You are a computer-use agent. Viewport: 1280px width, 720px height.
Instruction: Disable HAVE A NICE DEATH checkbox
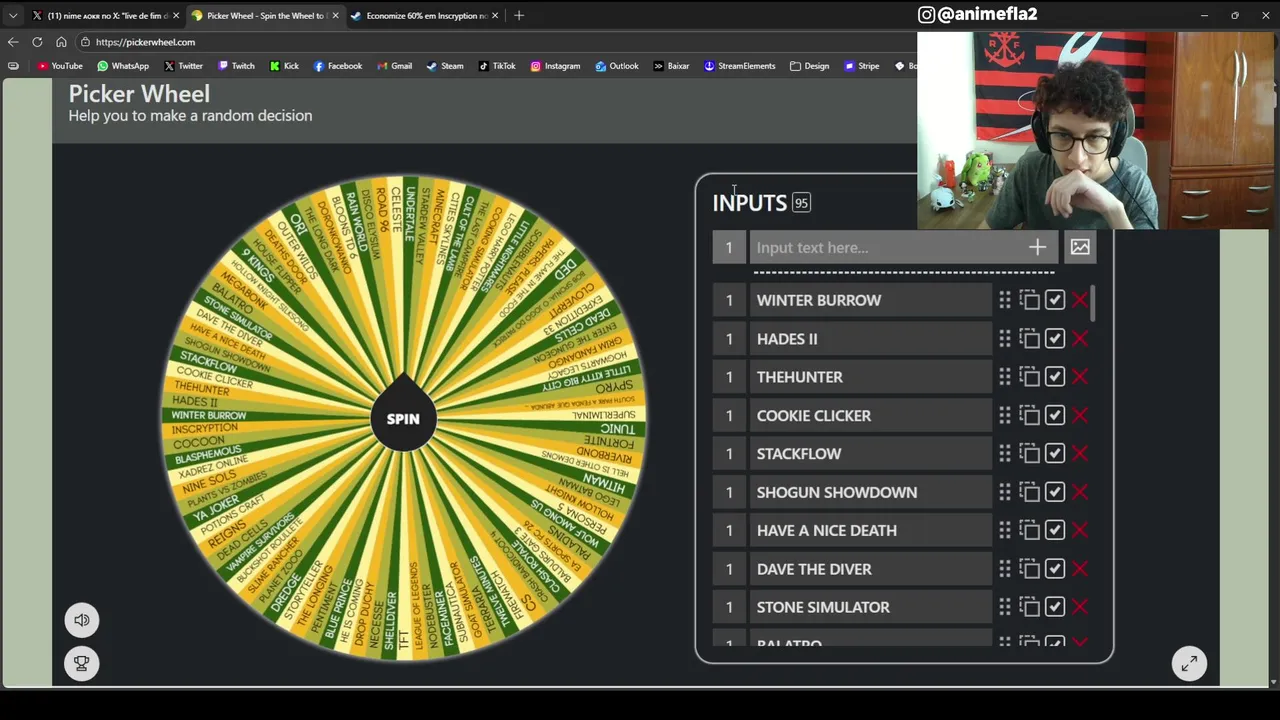(1055, 530)
